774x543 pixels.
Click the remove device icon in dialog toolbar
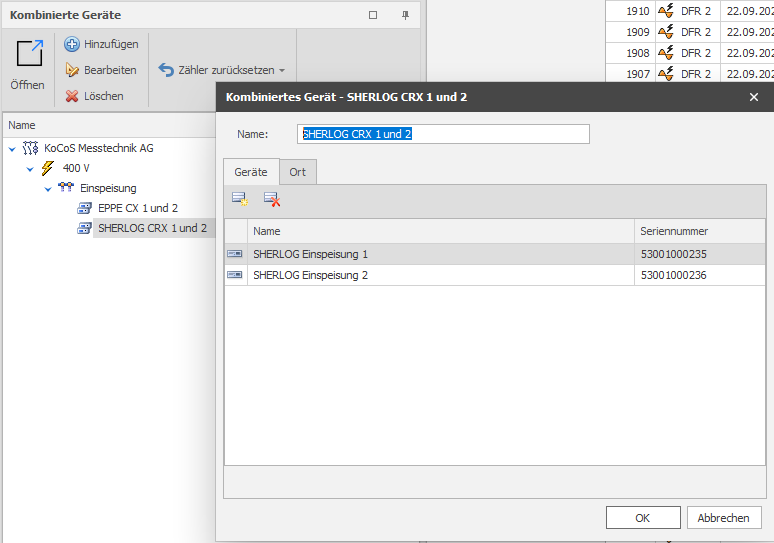pos(272,199)
